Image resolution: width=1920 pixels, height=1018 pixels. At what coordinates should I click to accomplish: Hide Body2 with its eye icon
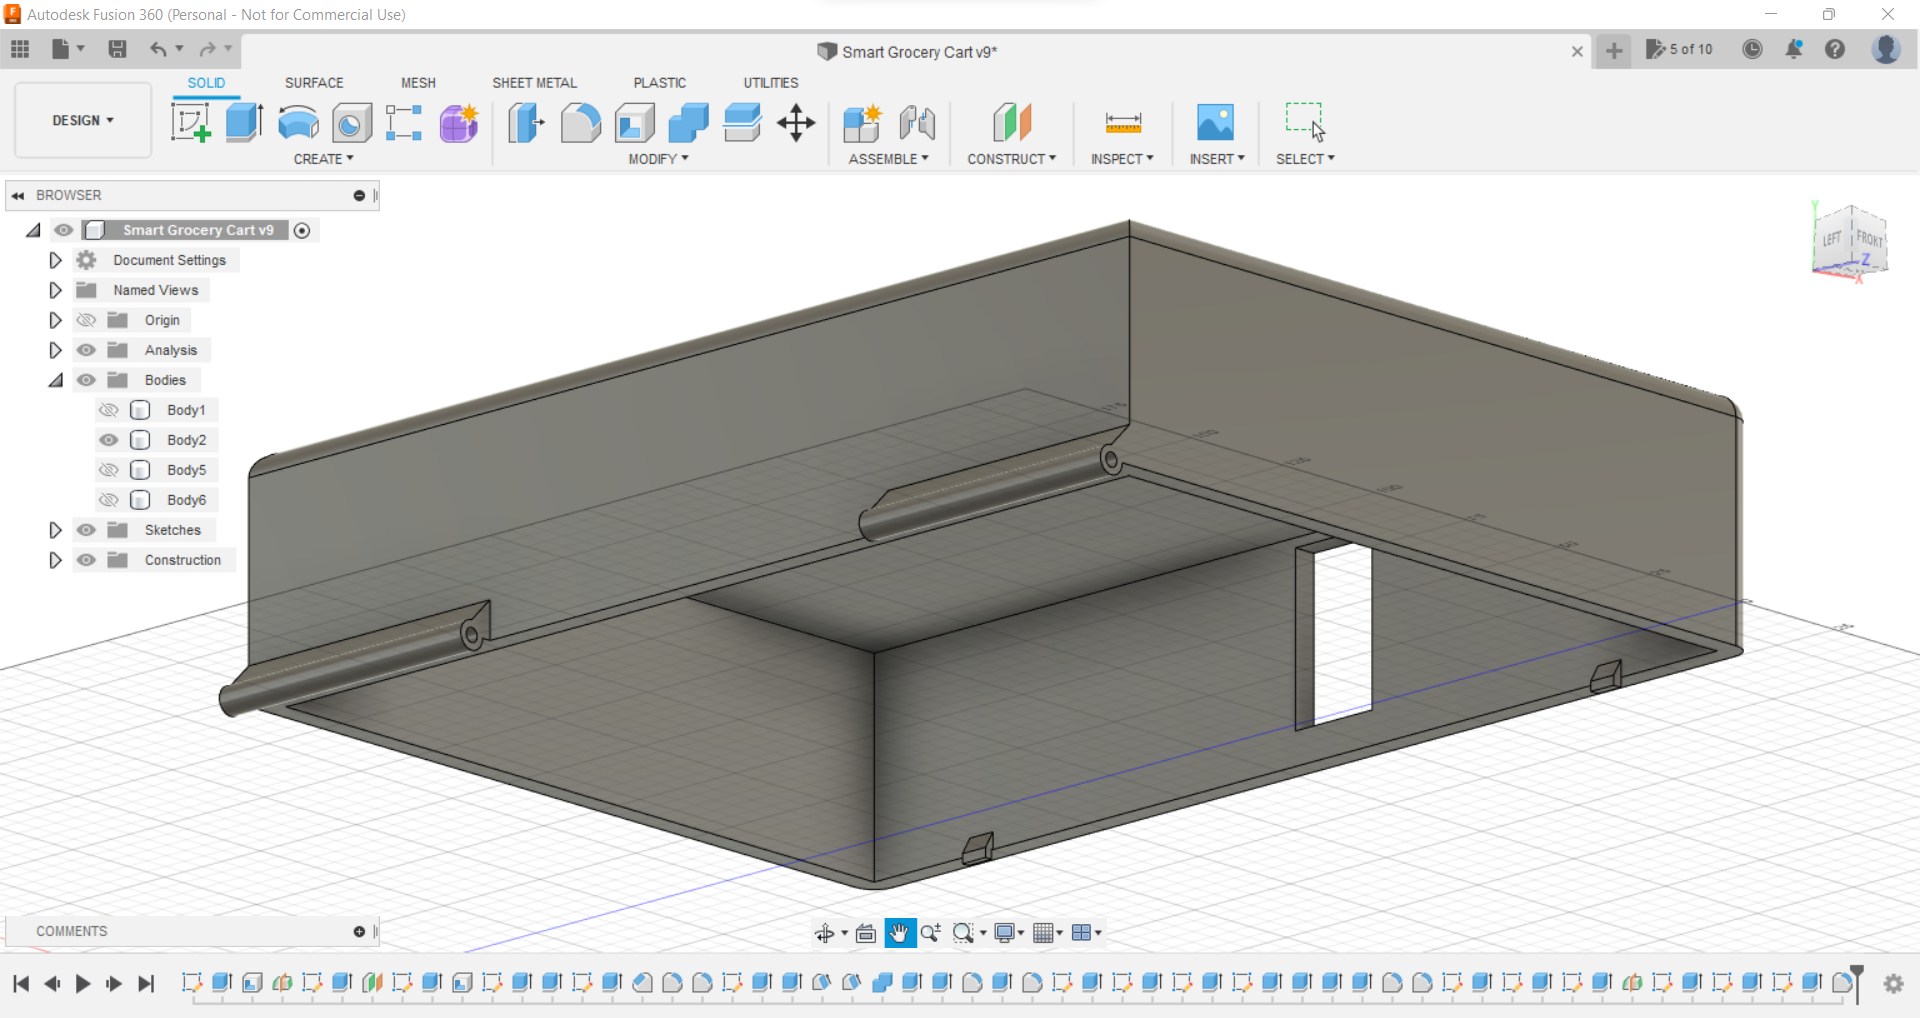[x=109, y=440]
